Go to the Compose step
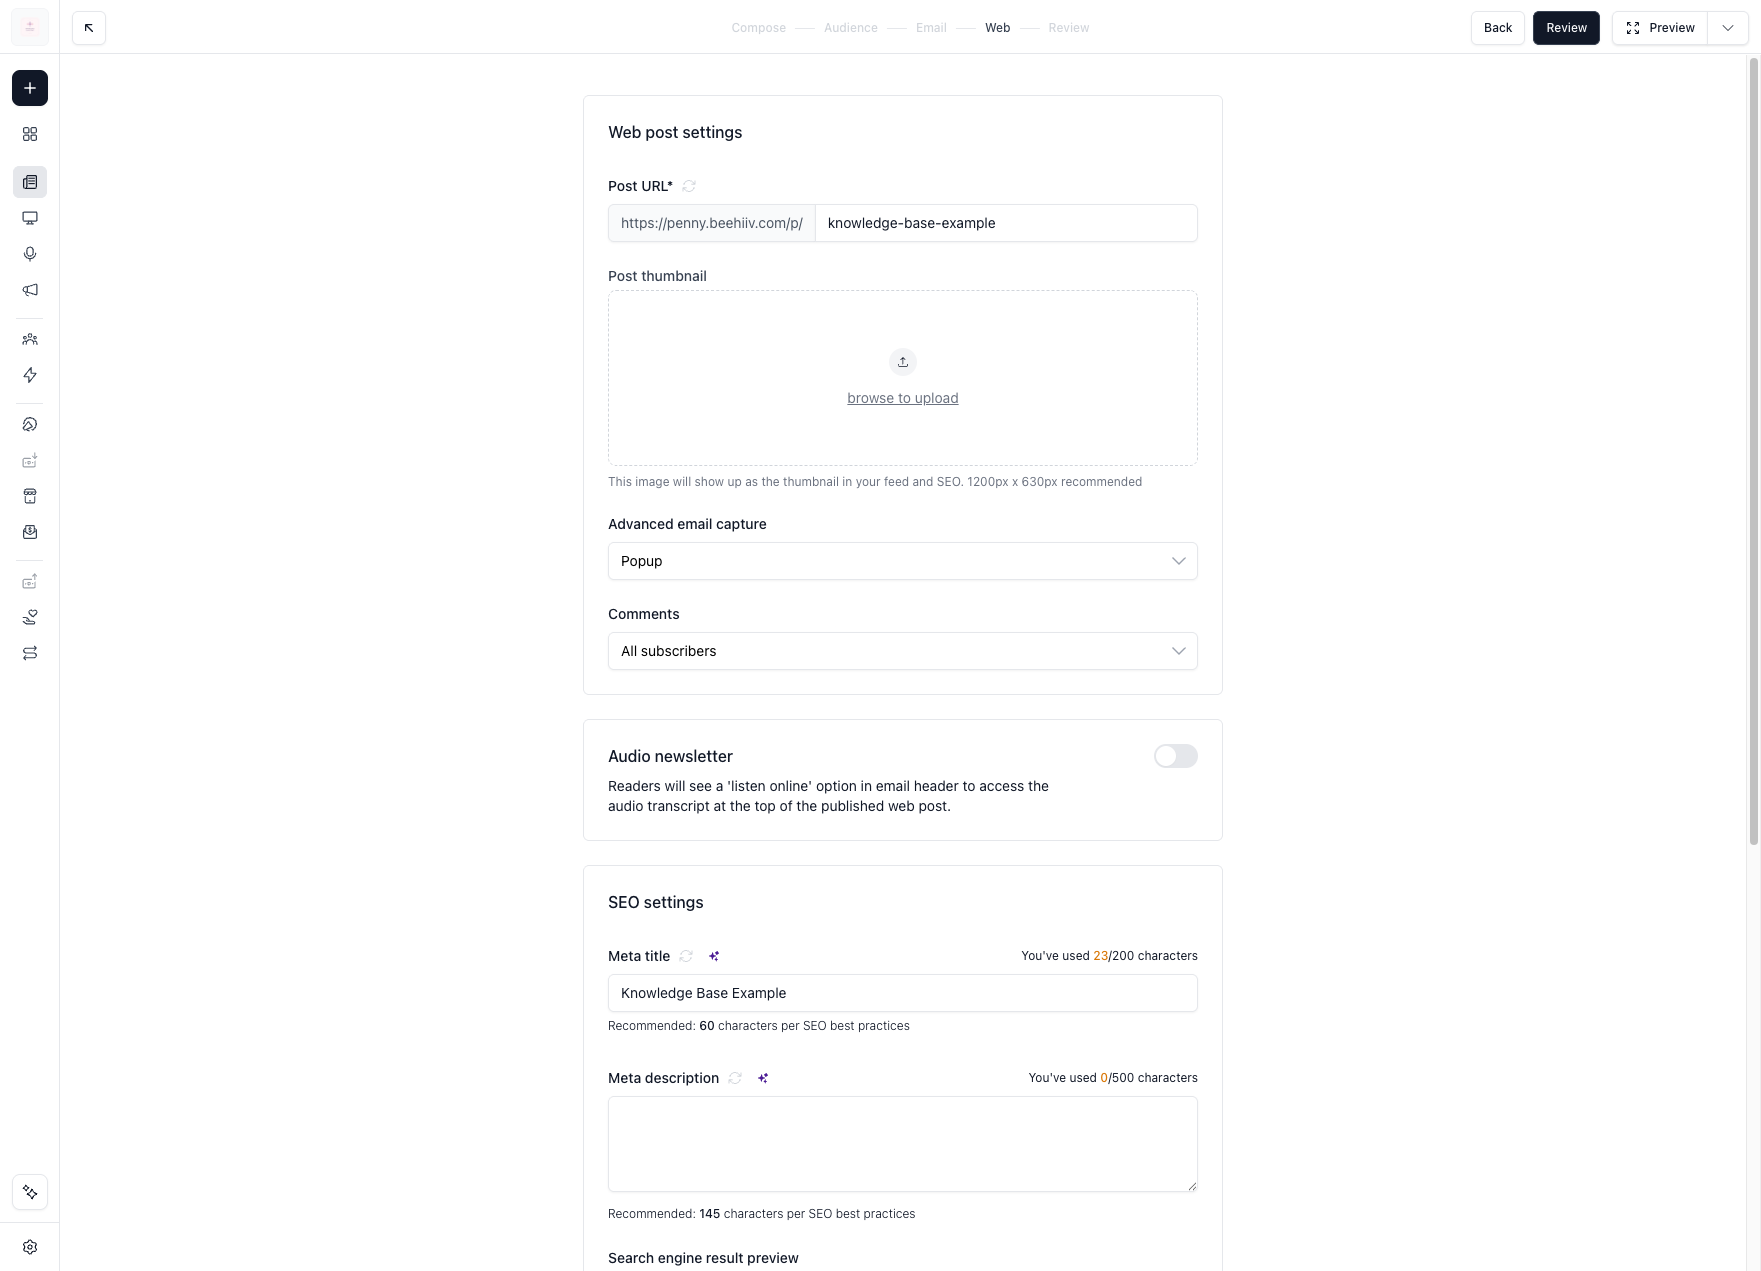This screenshot has height=1271, width=1761. (758, 28)
